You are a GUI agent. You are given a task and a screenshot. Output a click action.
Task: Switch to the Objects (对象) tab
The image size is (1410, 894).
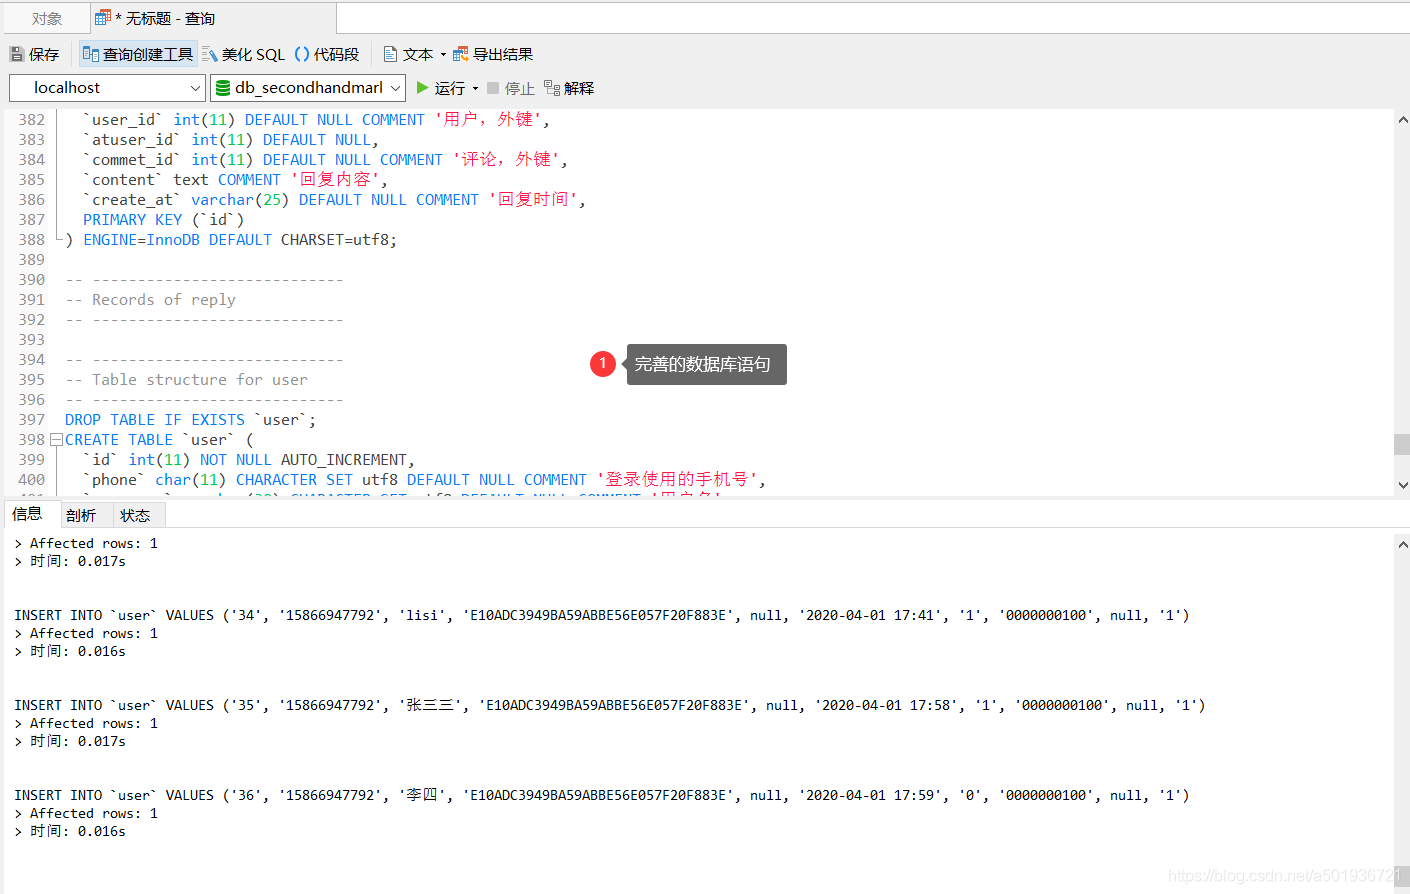[47, 18]
